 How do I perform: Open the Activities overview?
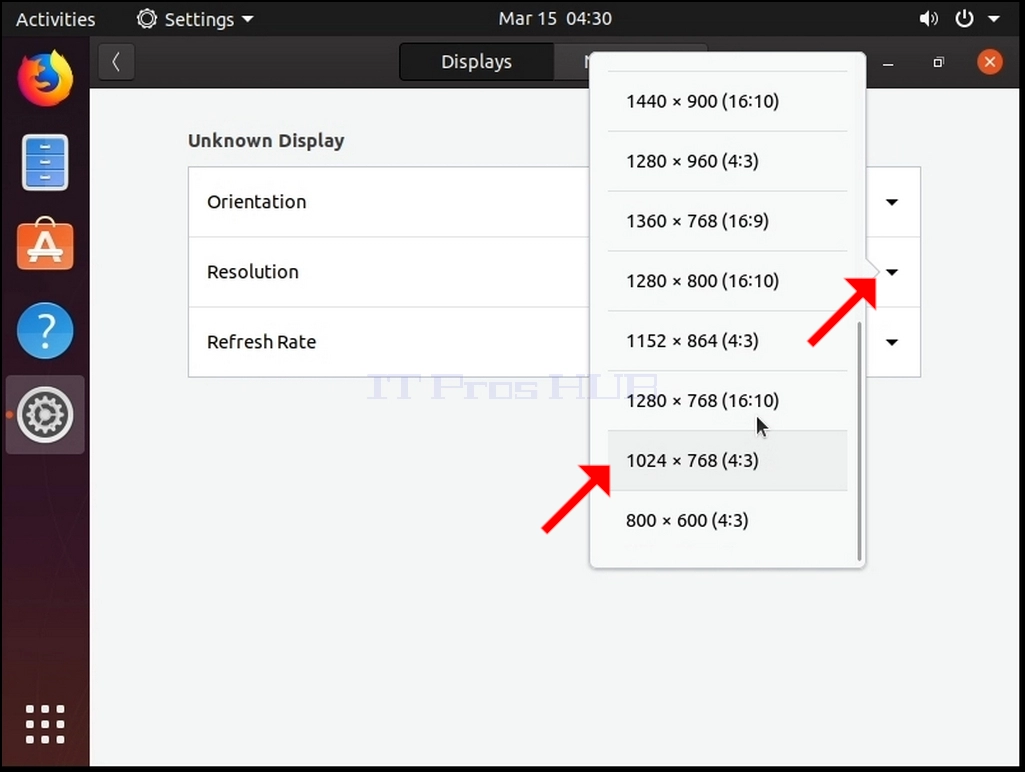coord(56,19)
